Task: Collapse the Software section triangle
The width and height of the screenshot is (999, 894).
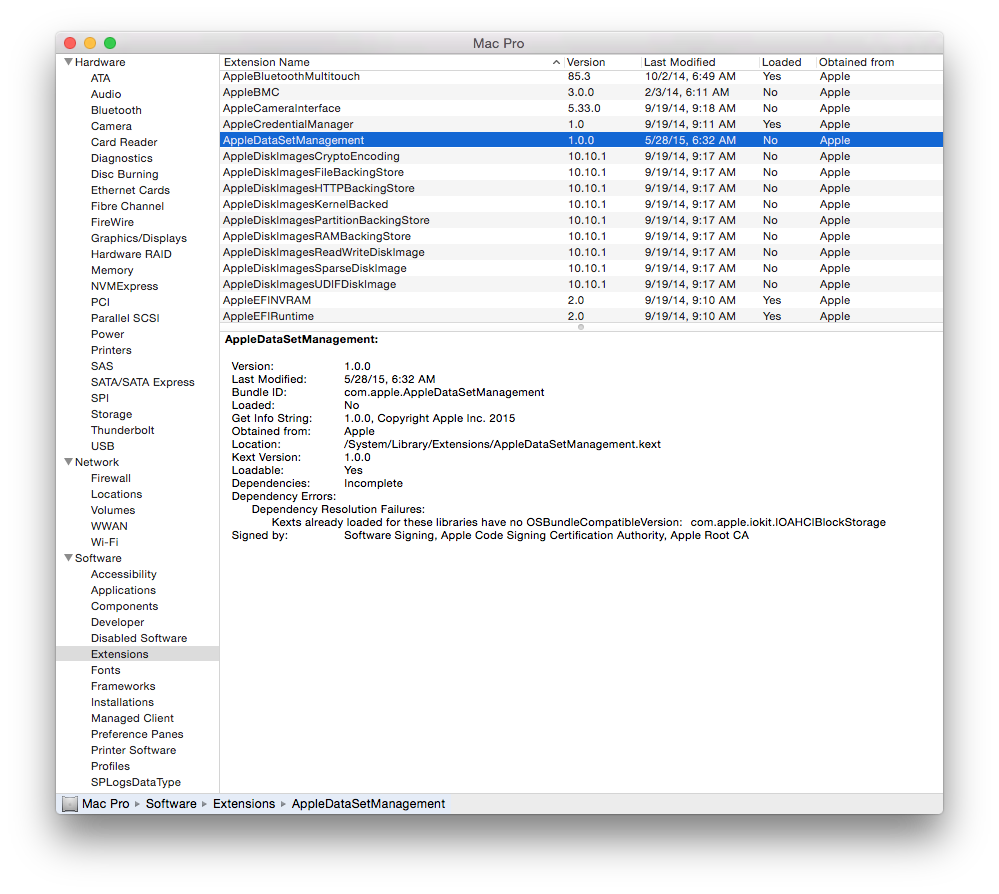Action: coord(68,558)
